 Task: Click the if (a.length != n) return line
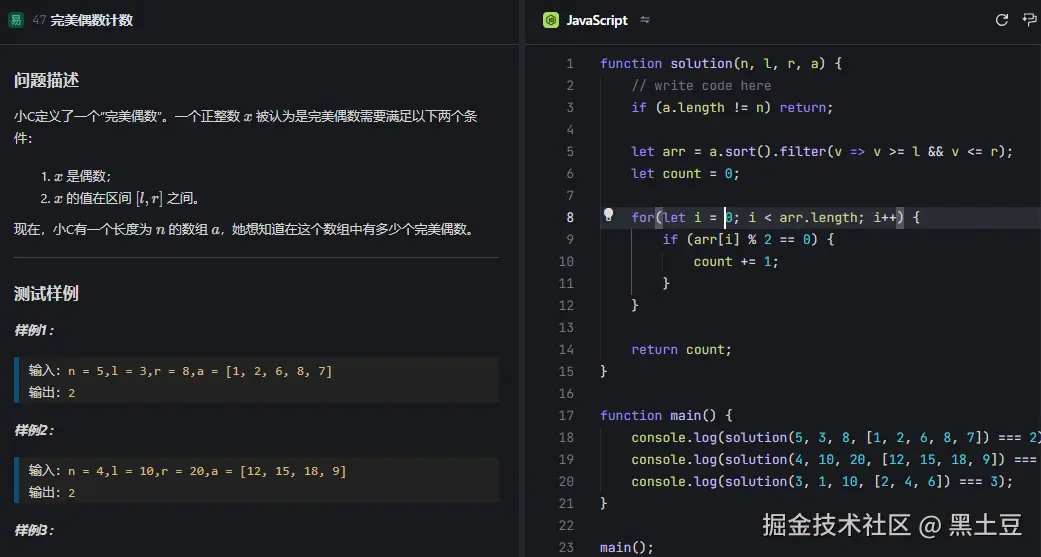(732, 108)
